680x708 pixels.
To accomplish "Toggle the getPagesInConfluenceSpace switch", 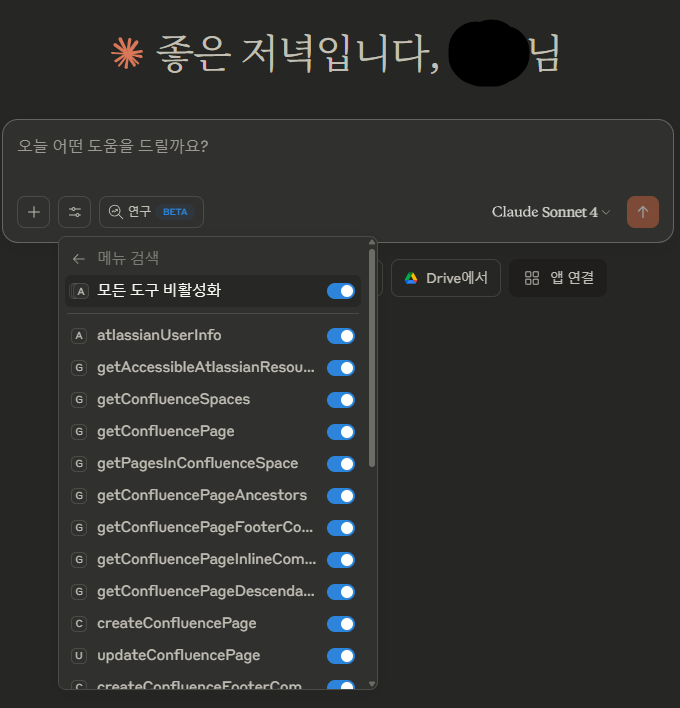I will 341,464.
